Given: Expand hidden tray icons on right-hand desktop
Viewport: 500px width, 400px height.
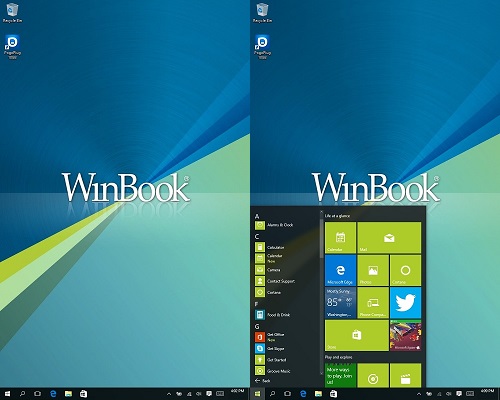Looking at the screenshot, I should click(419, 394).
